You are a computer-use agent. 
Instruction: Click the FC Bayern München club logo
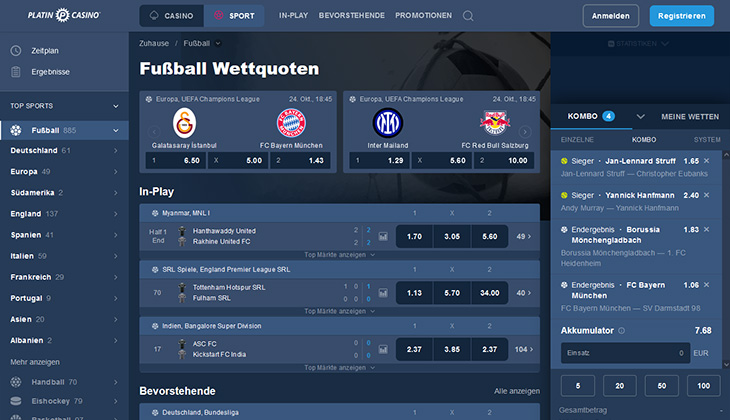[291, 123]
